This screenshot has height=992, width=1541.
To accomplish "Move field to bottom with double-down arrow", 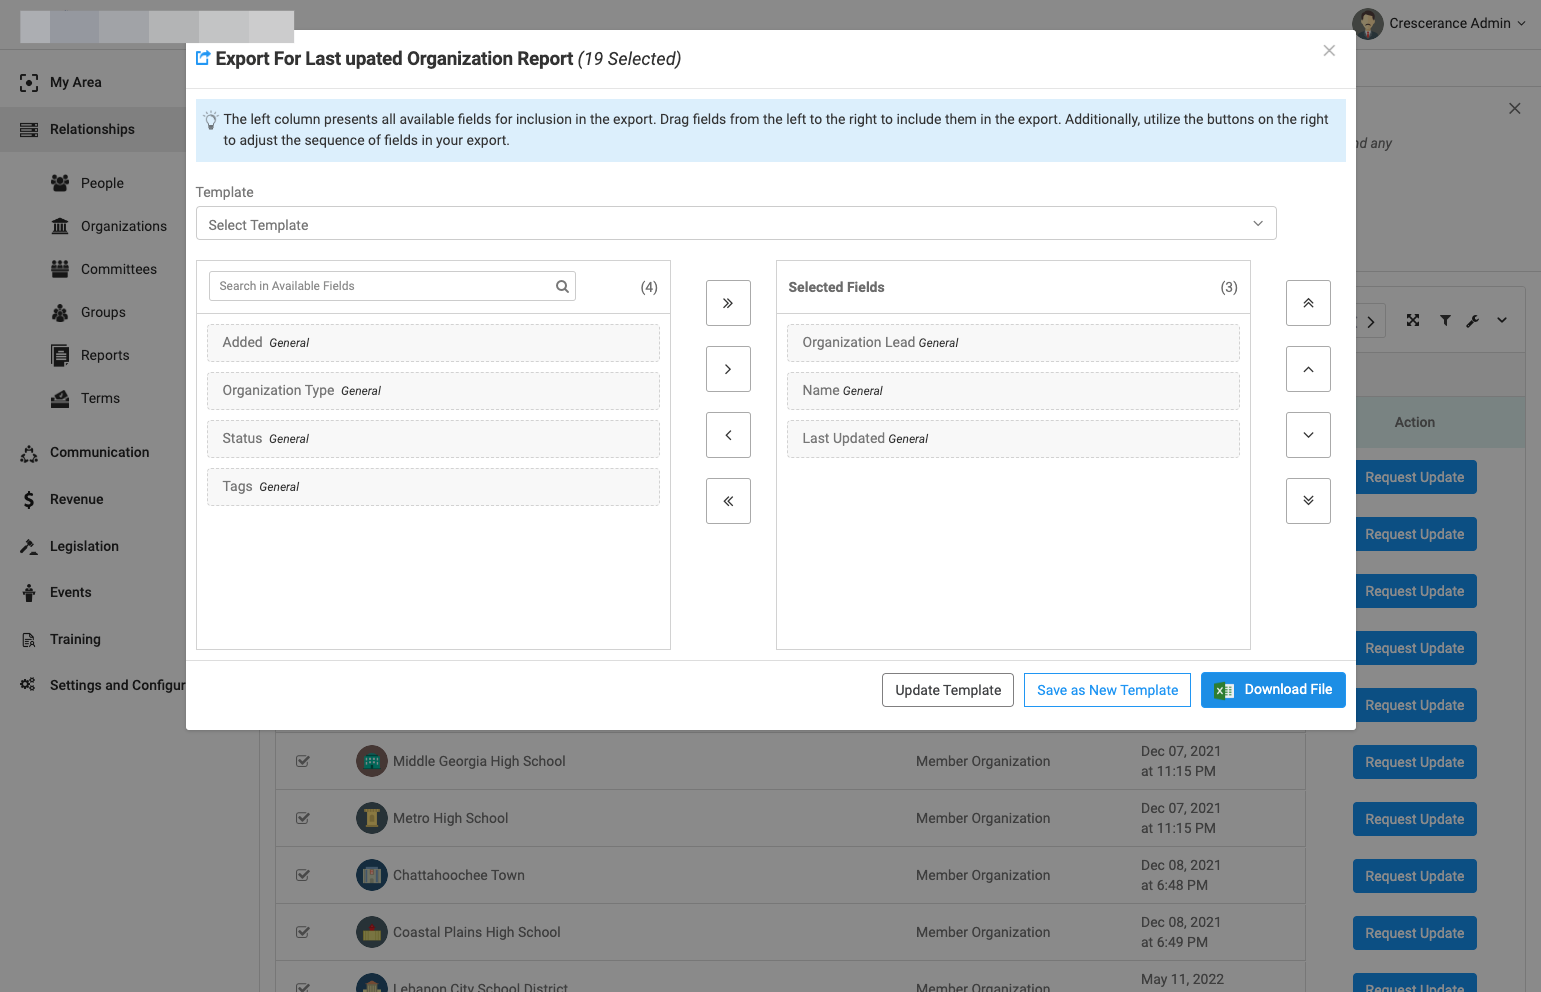I will coord(1308,501).
